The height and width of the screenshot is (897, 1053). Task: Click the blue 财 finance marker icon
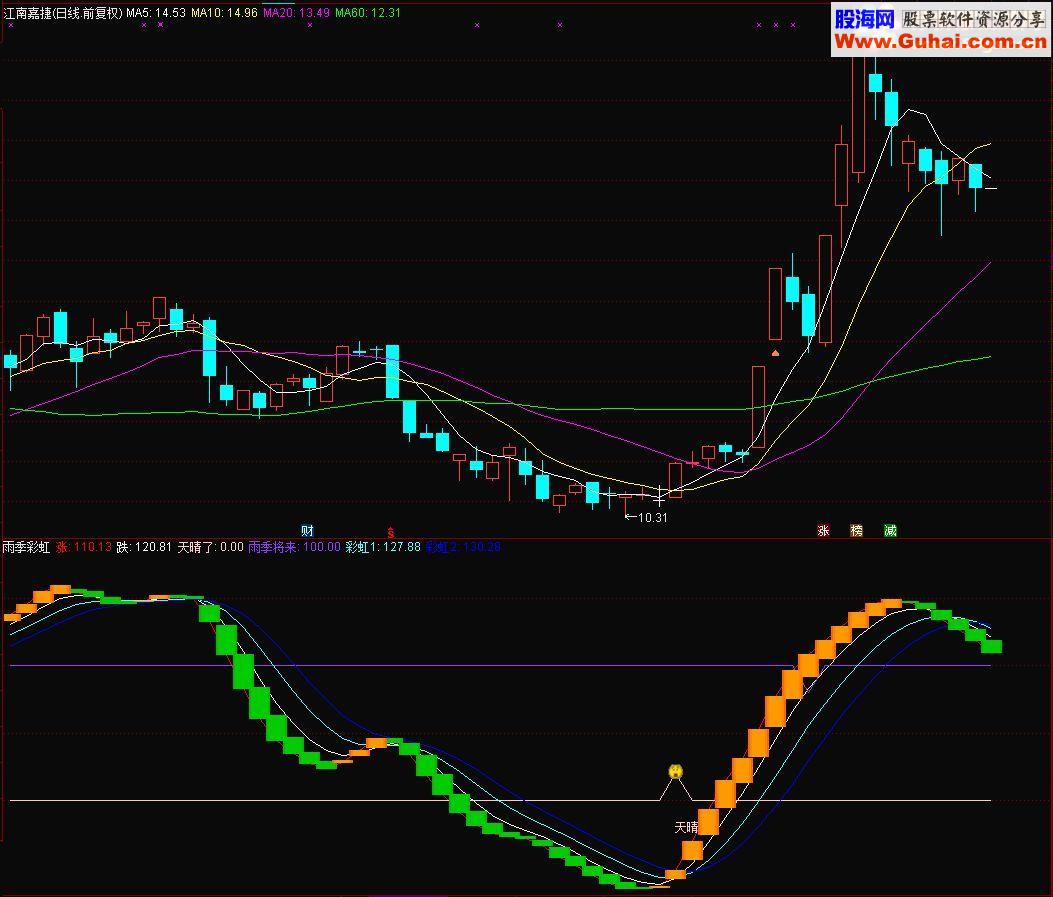tap(308, 531)
